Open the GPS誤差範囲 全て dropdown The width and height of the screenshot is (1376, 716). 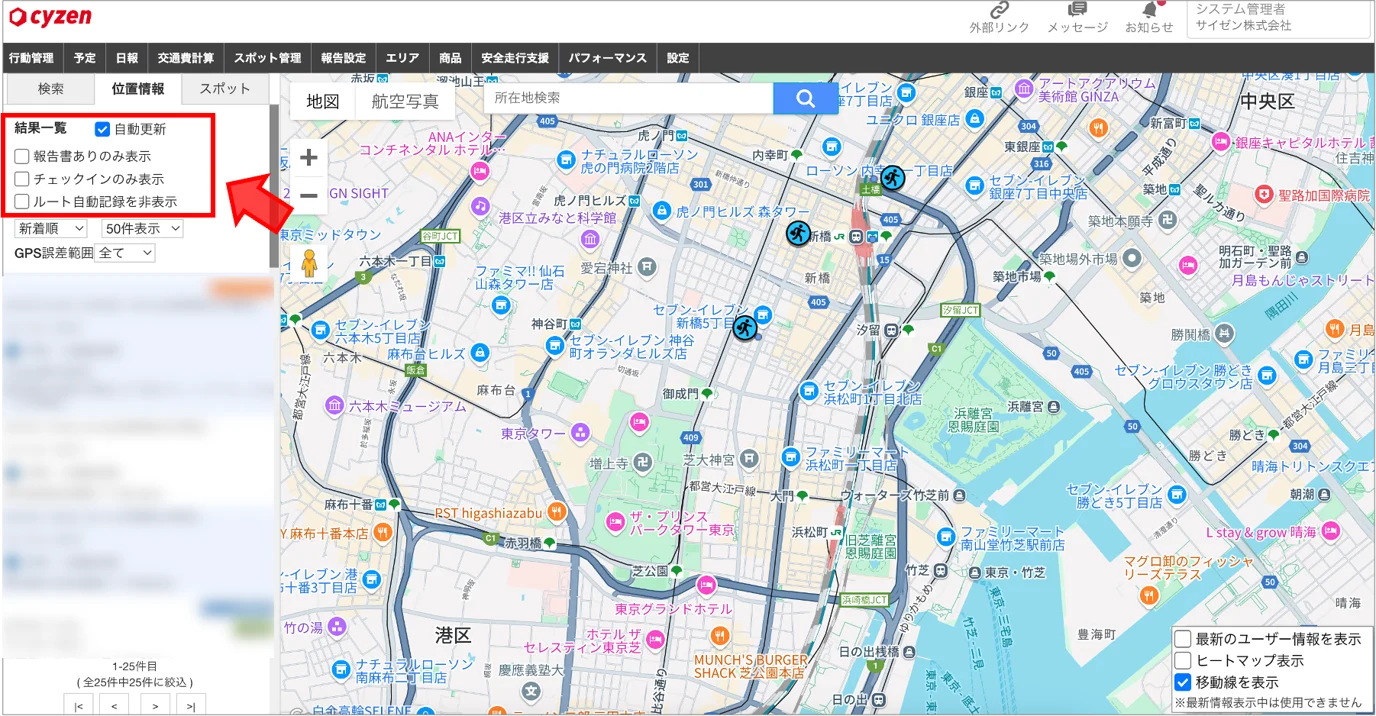click(x=125, y=253)
